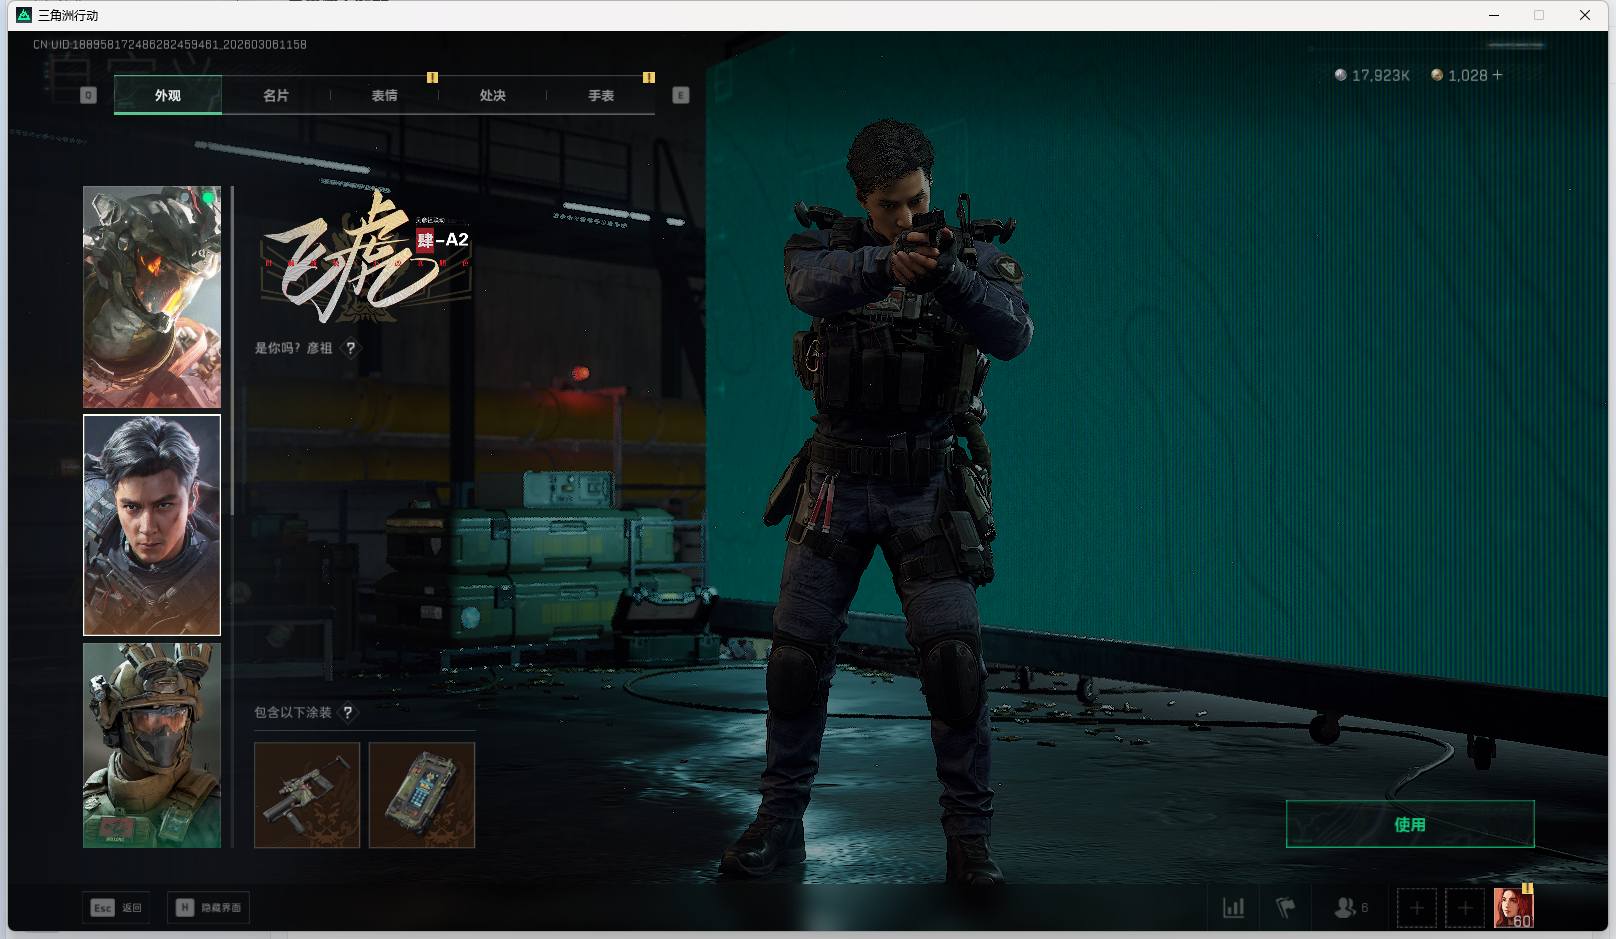Click the question mark beside 包含以下涂装

coord(347,712)
